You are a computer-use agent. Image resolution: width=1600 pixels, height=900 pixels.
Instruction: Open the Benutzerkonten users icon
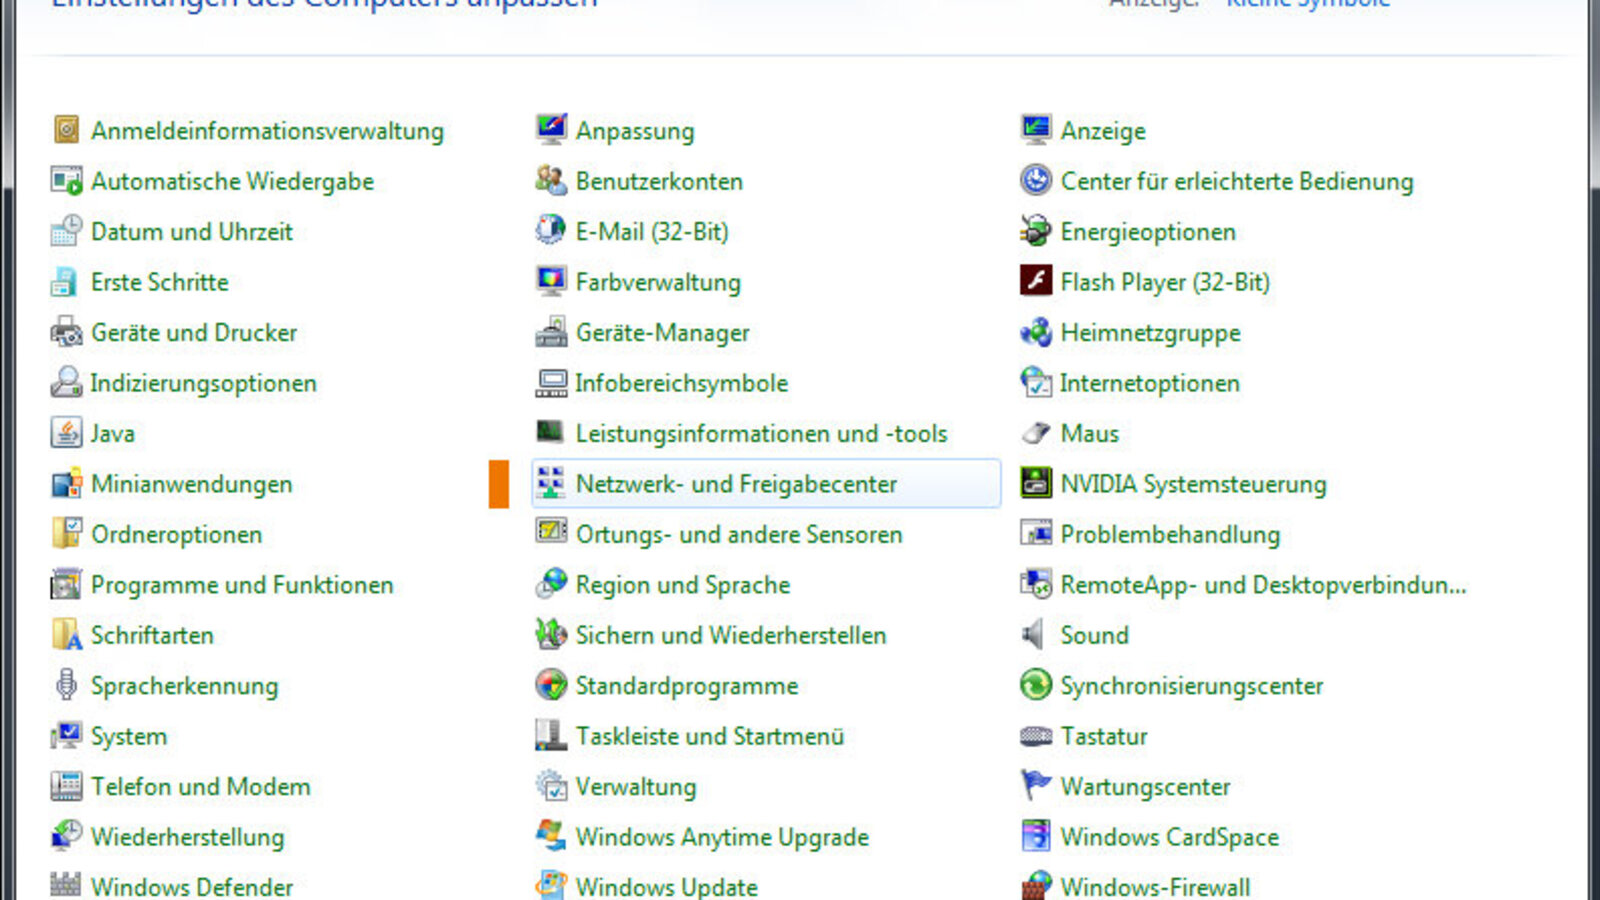click(x=551, y=181)
